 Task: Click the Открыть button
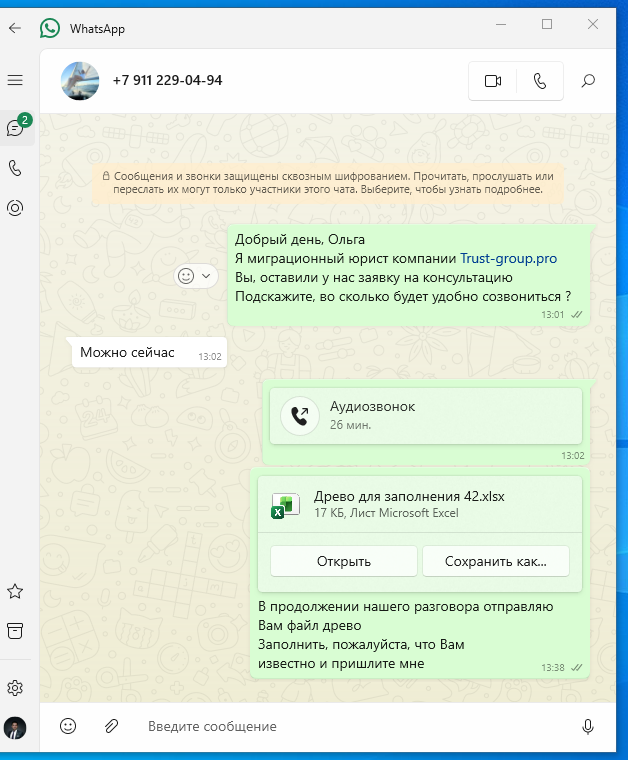pos(344,561)
